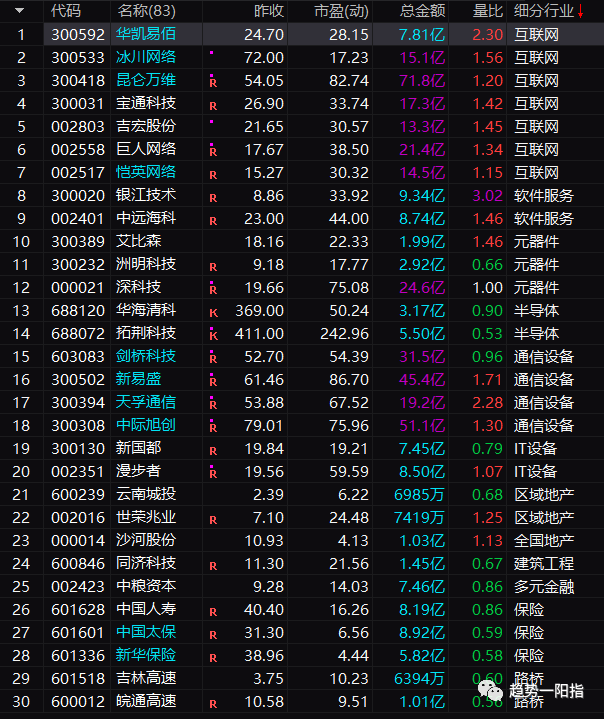Click the R icon beside 世荣兆业
This screenshot has height=719, width=604.
coord(213,520)
